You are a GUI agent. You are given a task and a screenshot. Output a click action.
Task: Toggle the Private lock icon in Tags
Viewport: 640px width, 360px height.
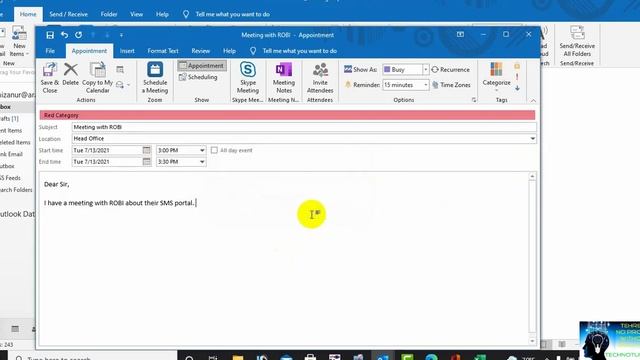click(517, 66)
